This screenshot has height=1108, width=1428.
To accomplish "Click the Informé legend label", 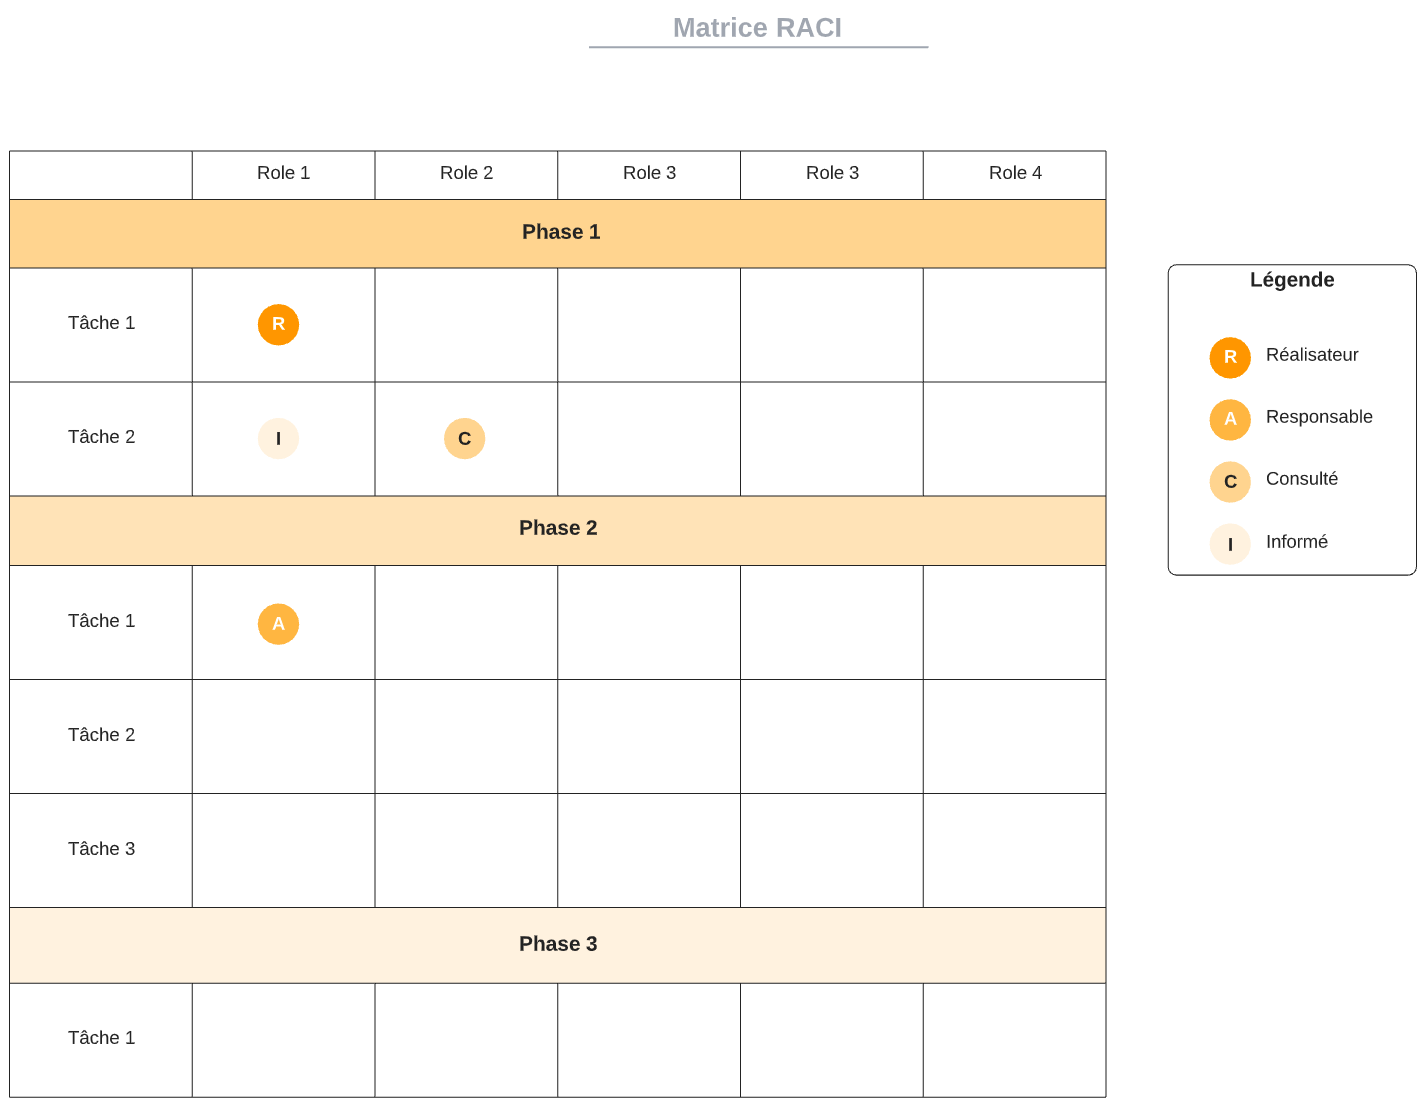I will [x=1296, y=542].
